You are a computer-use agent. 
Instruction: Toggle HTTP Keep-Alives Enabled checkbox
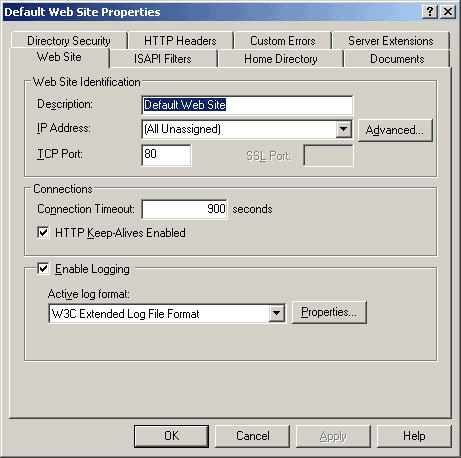coord(43,232)
